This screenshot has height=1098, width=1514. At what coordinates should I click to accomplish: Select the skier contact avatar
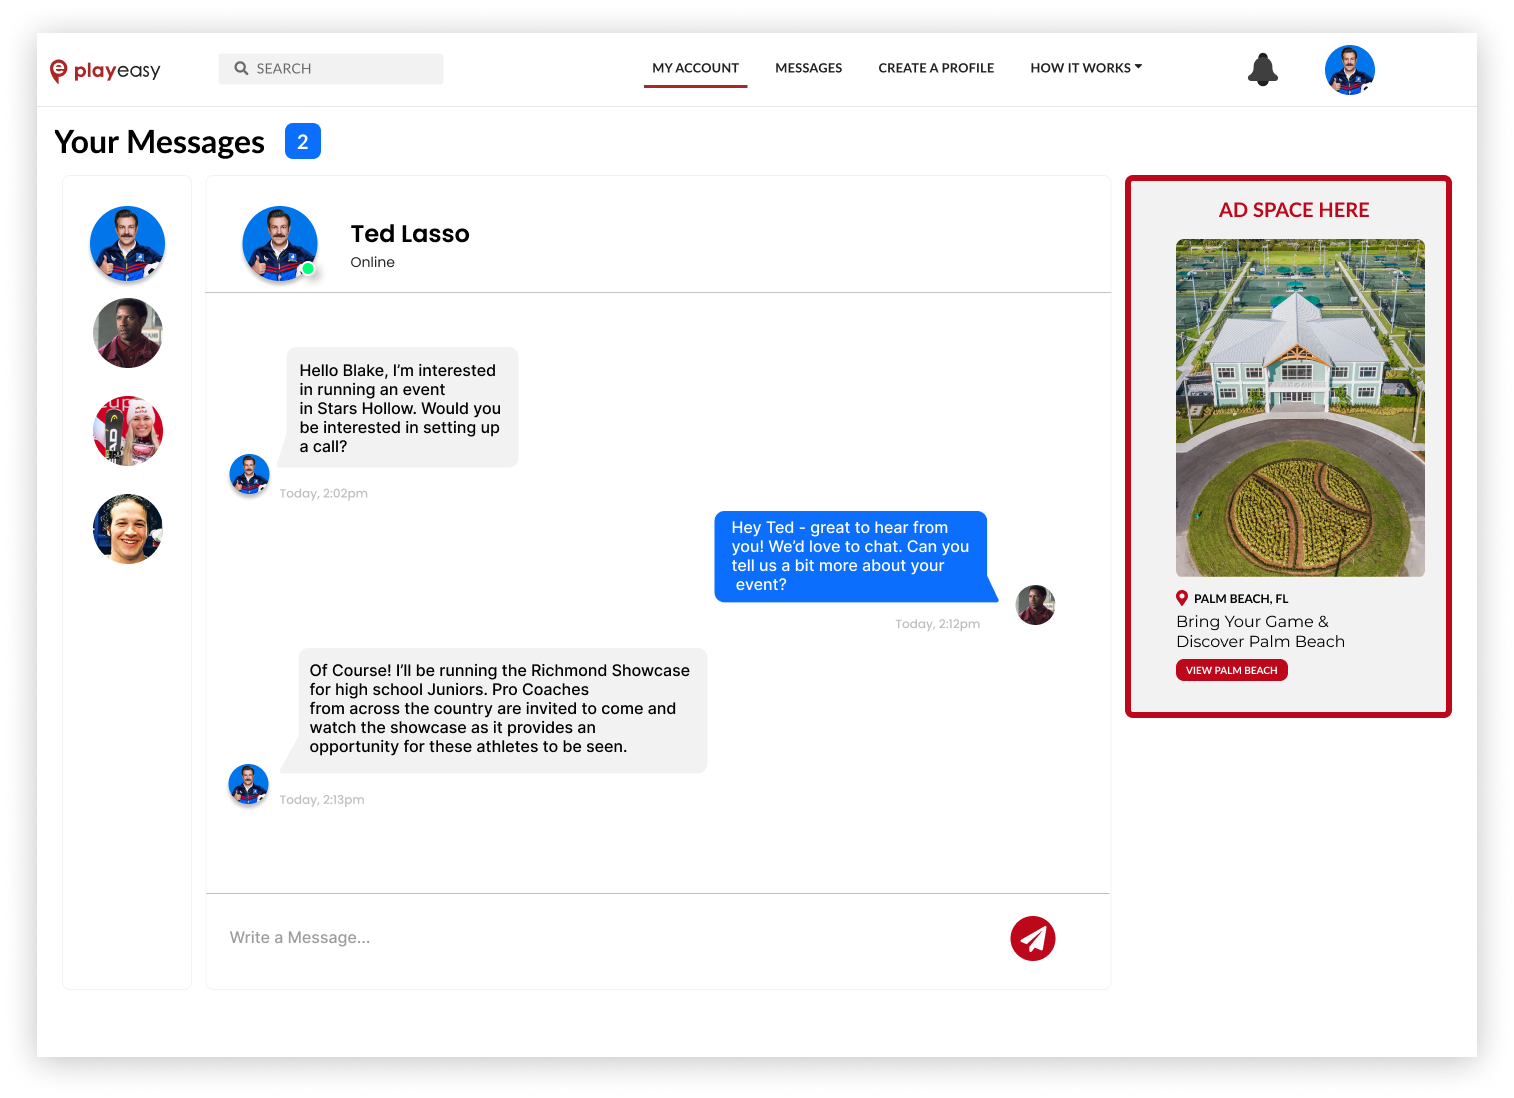click(x=128, y=430)
